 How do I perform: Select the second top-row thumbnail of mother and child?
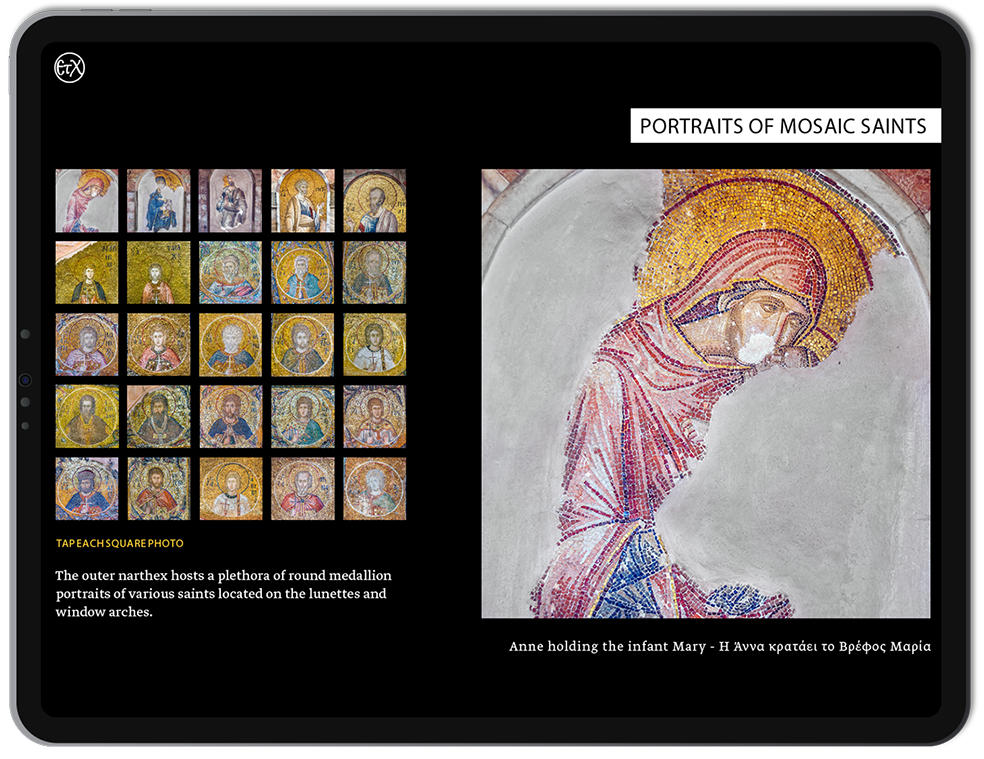(158, 200)
